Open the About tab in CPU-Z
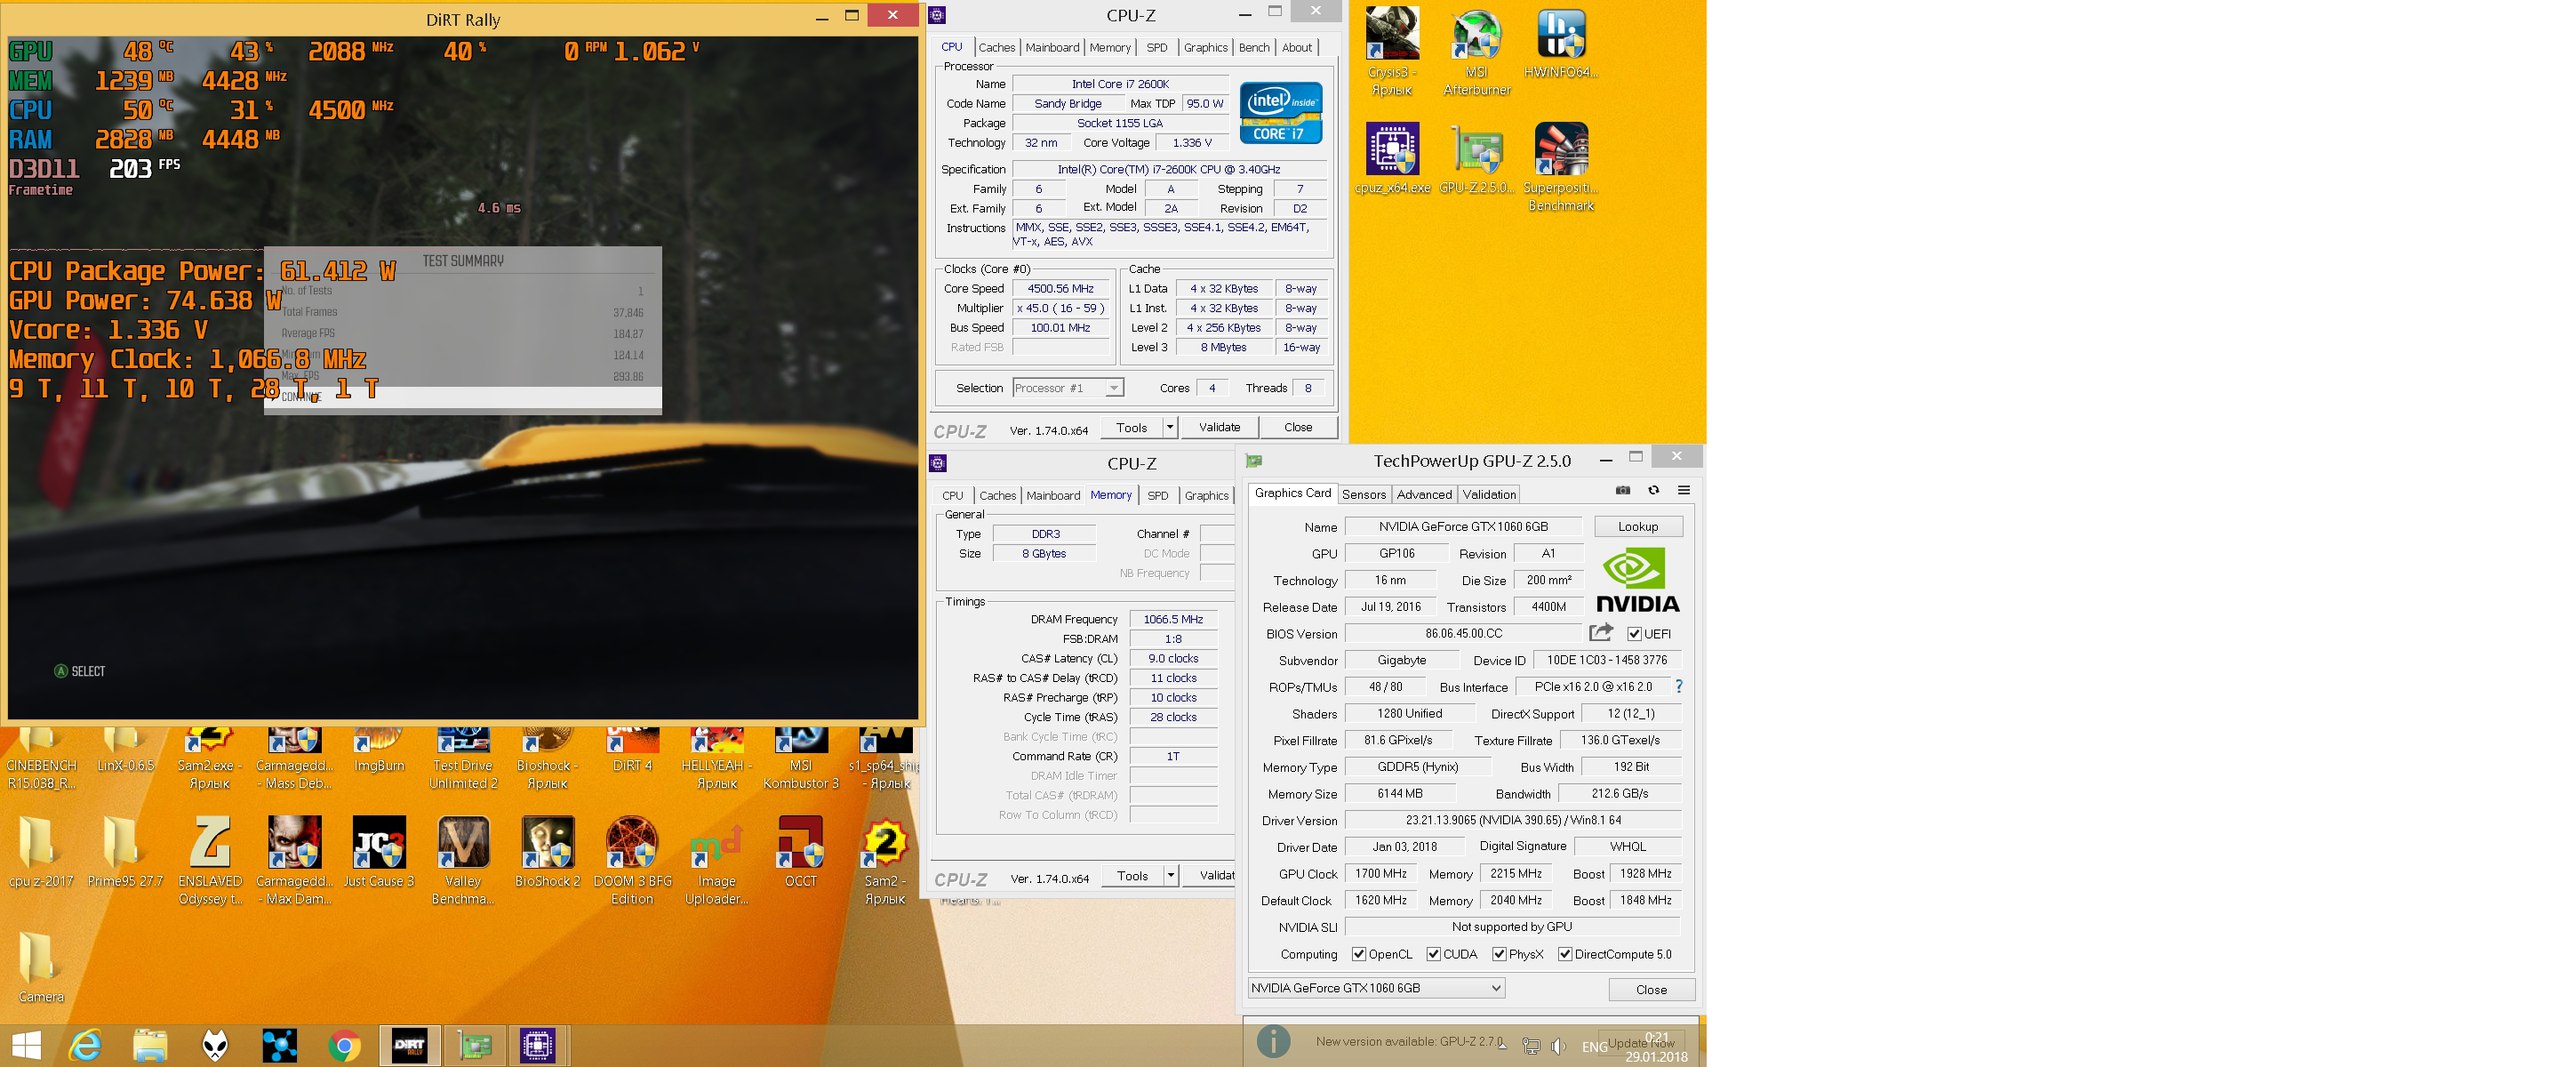The width and height of the screenshot is (2560, 1067). pos(1297,47)
